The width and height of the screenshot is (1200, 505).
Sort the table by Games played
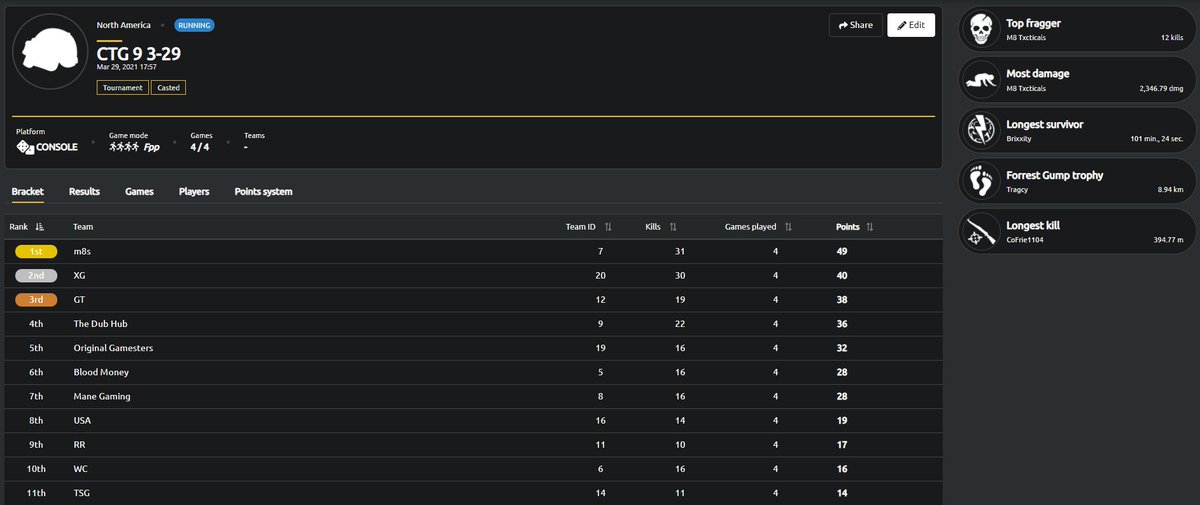pyautogui.click(x=788, y=227)
